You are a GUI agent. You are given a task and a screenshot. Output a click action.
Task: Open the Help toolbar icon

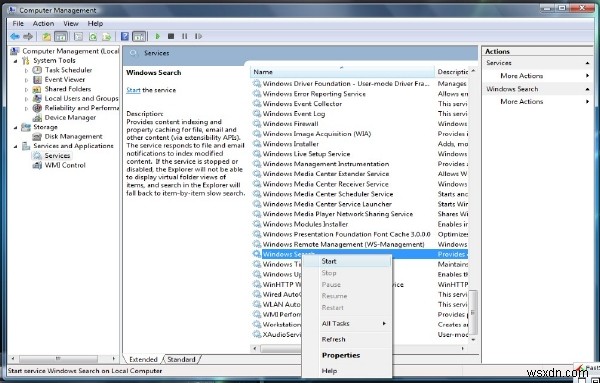(x=125, y=36)
